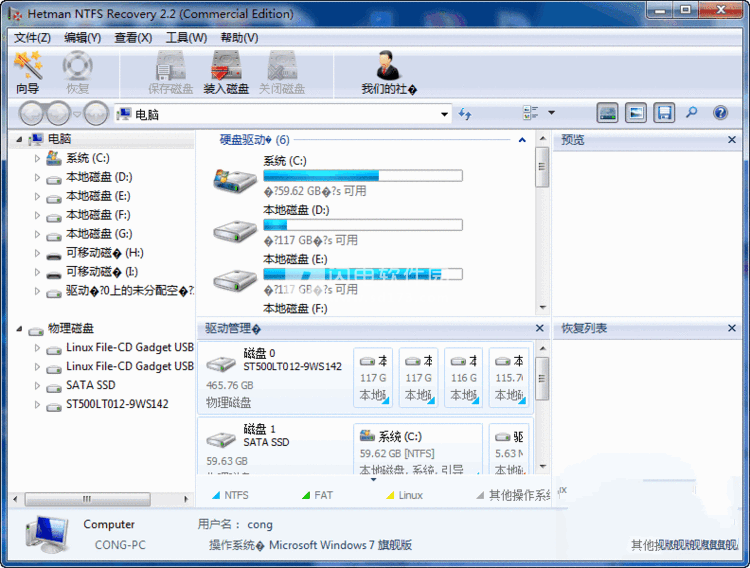Click the FAT legend label
750x568 pixels.
pyautogui.click(x=323, y=495)
